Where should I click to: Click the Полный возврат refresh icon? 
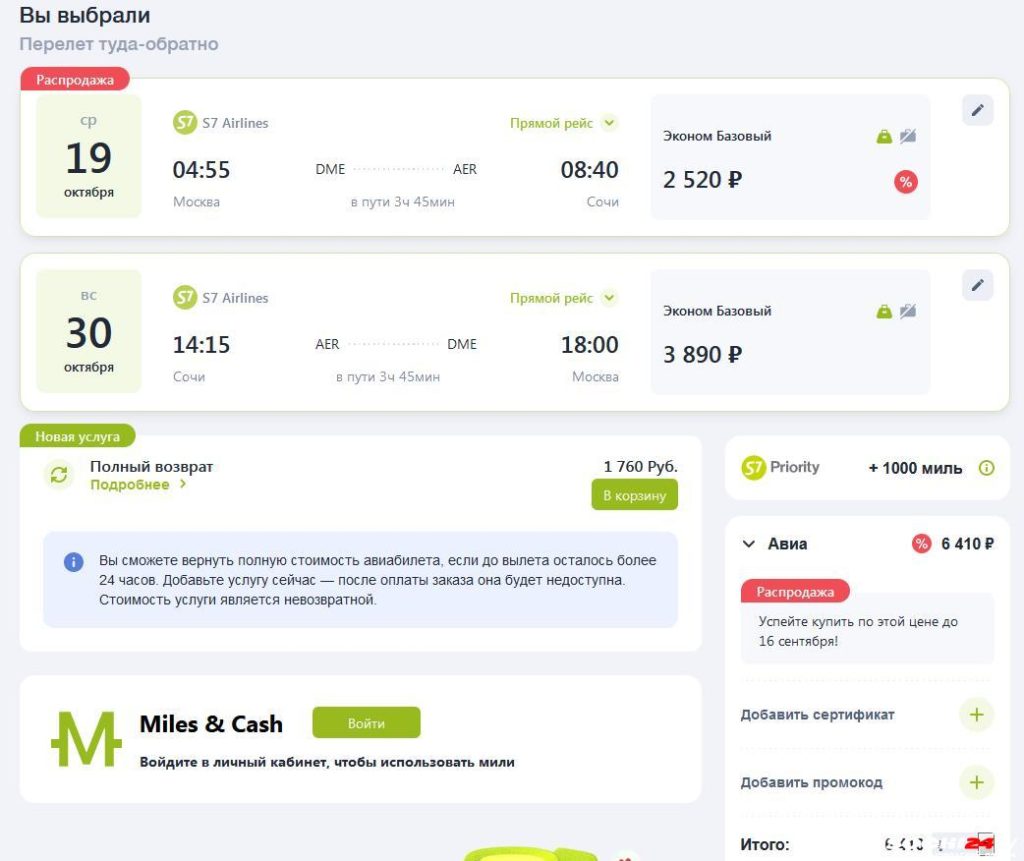59,475
